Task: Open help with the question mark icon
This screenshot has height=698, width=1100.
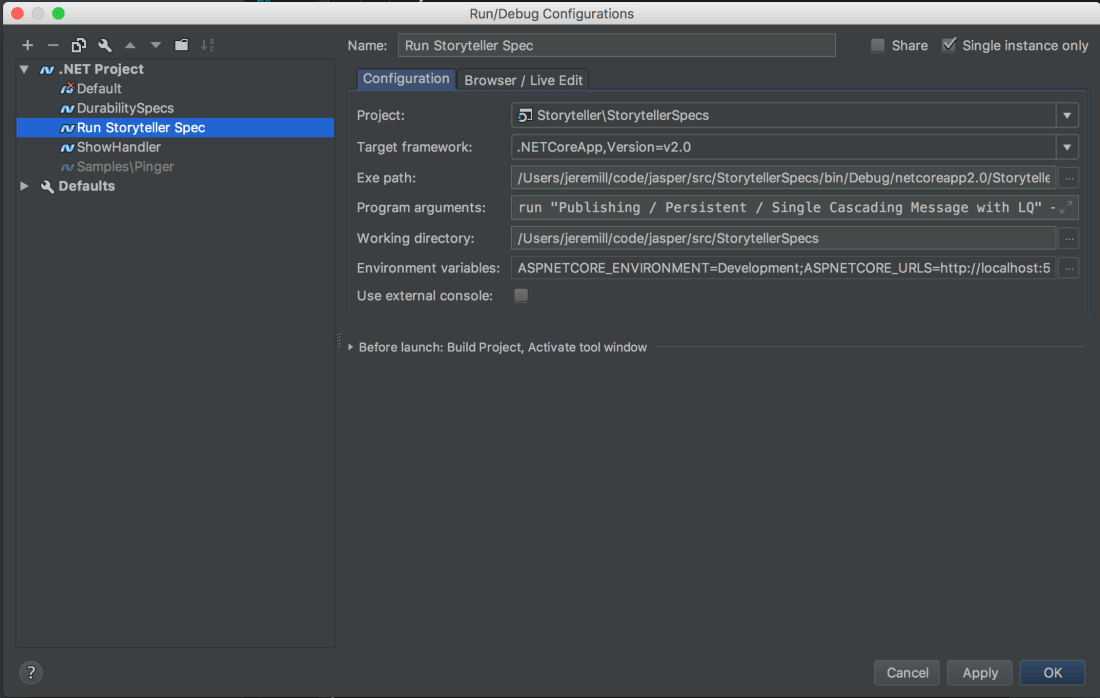Action: click(x=31, y=672)
